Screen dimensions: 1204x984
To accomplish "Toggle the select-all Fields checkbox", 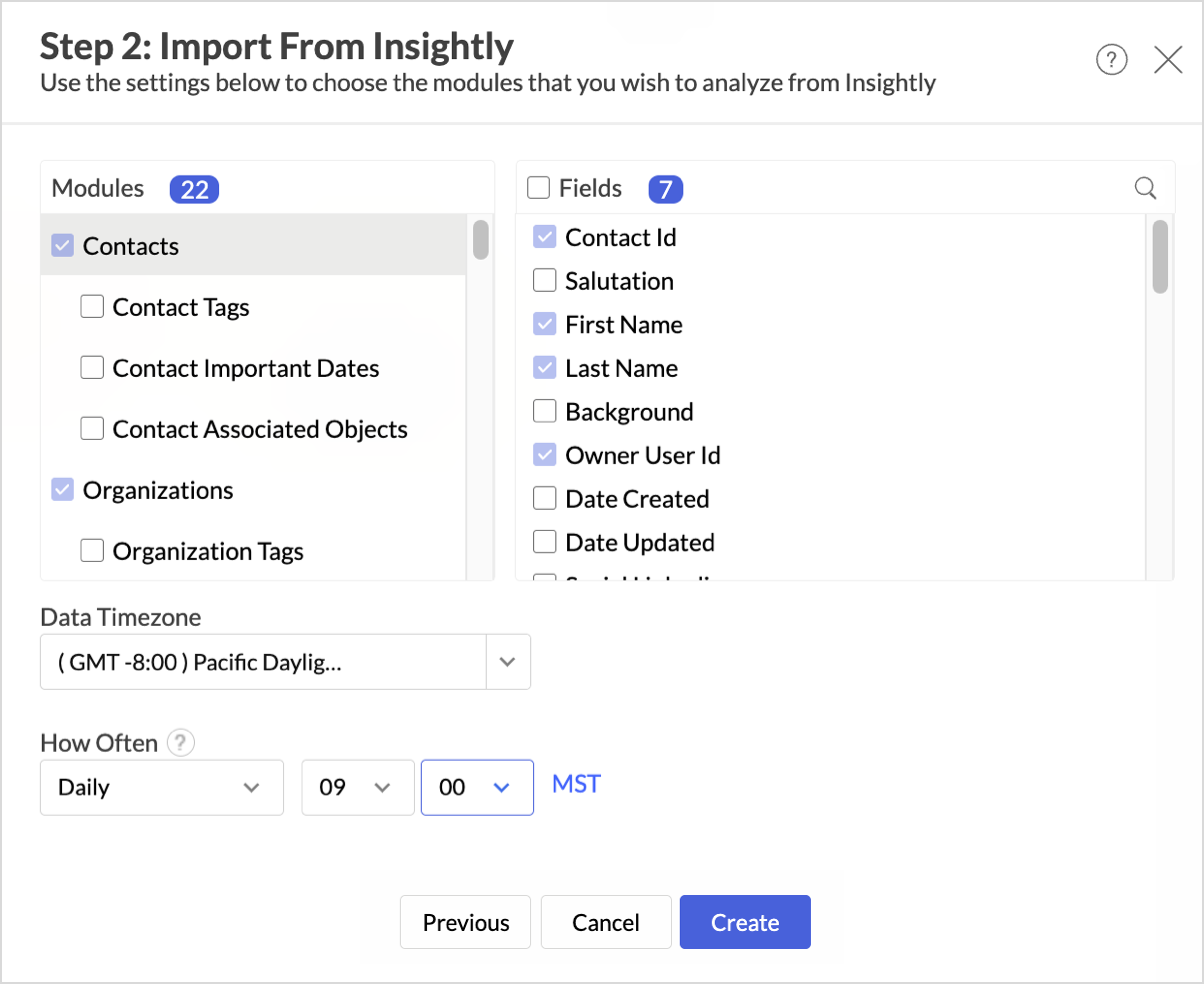I will 538,188.
